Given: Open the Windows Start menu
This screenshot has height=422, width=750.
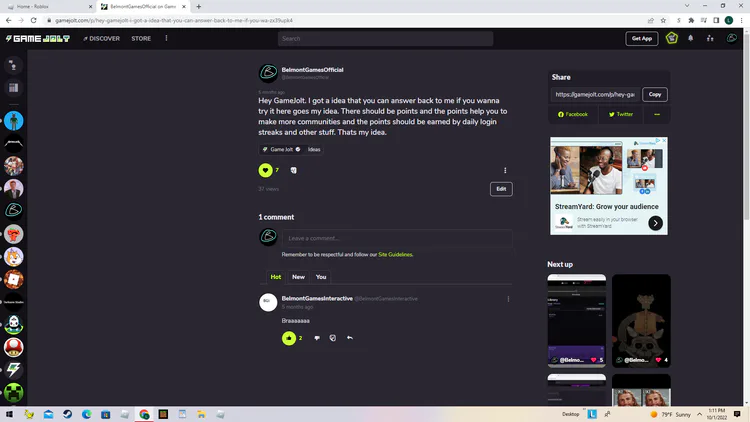Looking at the screenshot, I should tap(9, 414).
